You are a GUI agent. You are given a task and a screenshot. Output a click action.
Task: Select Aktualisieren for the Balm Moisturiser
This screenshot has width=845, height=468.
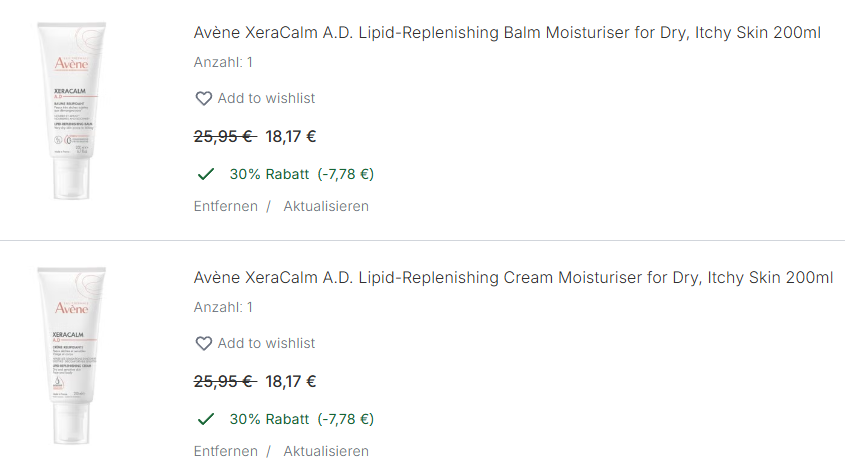(x=326, y=206)
